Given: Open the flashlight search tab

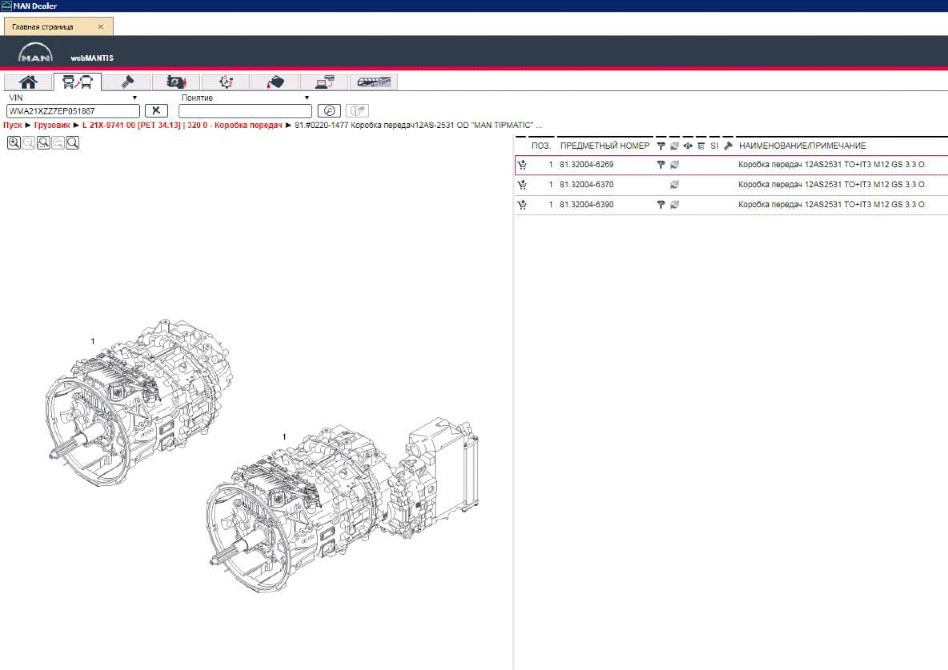Looking at the screenshot, I should [128, 82].
